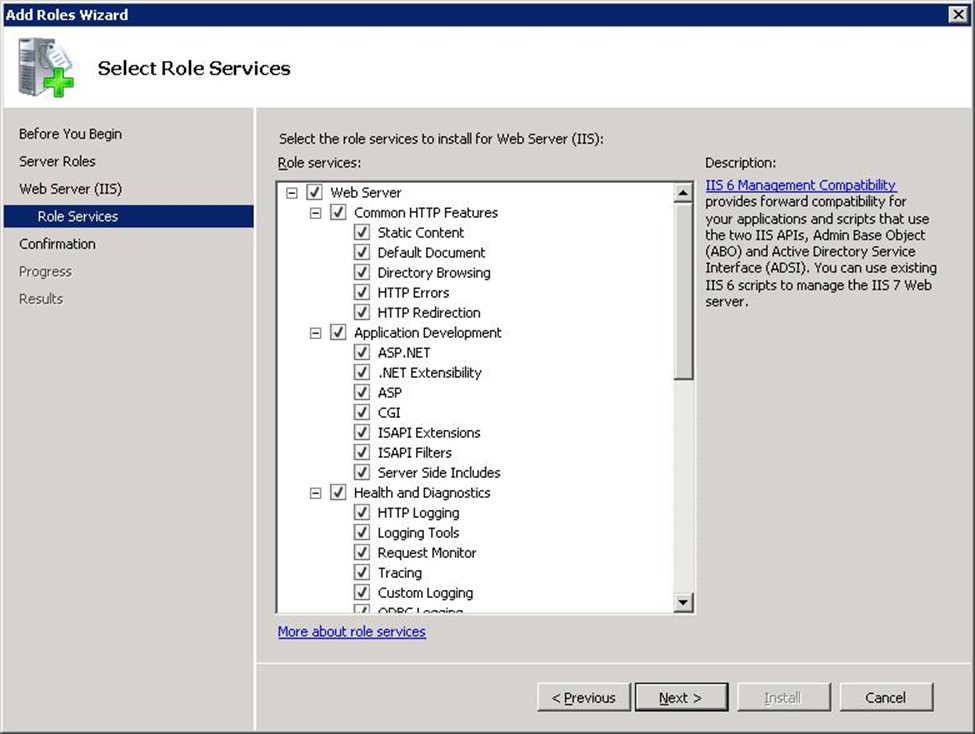Go to the Server Roles step
Viewport: 975px width, 734px height.
57,161
